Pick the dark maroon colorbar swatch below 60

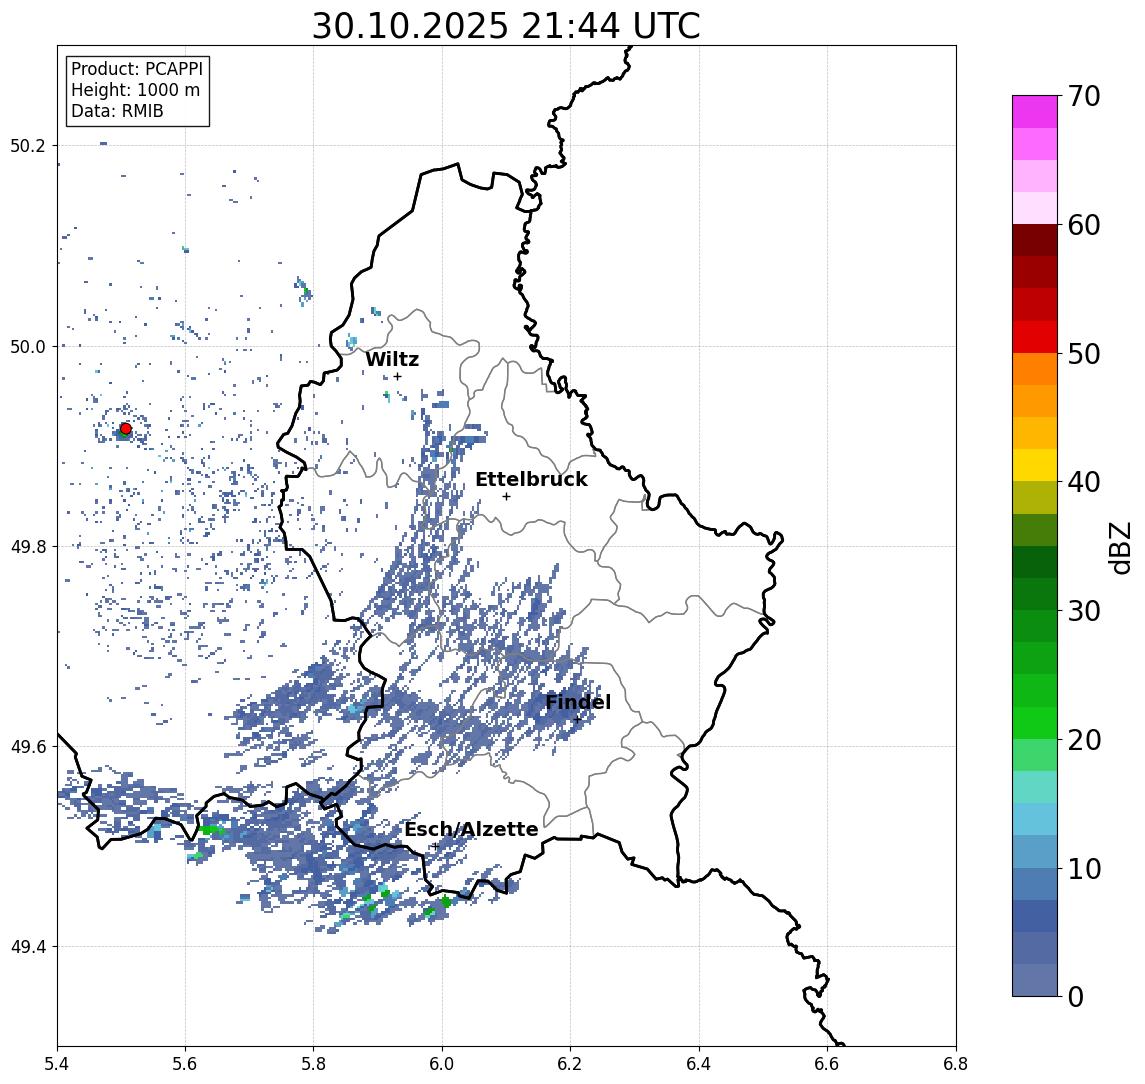(1035, 240)
